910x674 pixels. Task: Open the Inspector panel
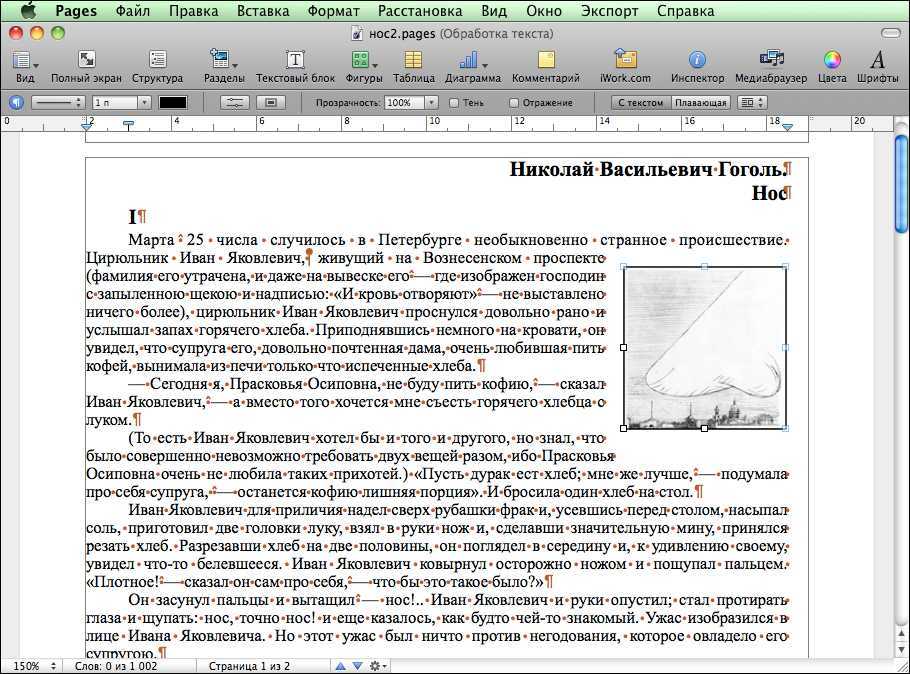coord(697,61)
